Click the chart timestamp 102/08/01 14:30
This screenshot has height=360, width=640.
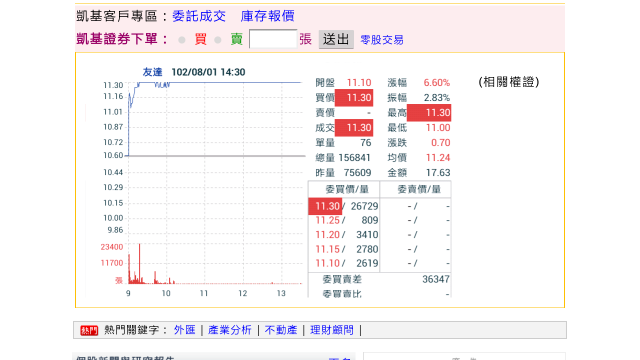208,72
